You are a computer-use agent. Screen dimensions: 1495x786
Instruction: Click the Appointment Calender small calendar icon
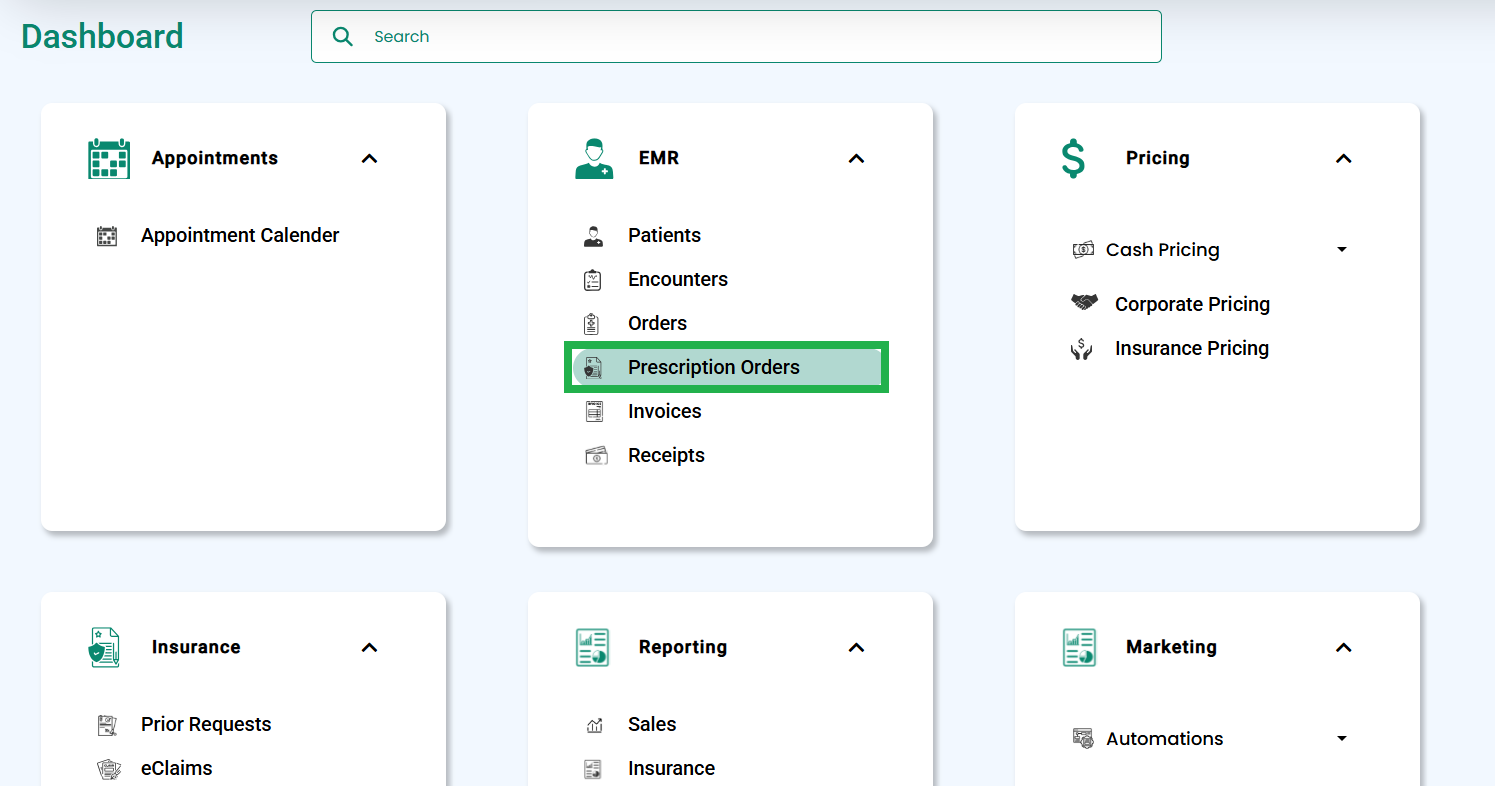point(107,236)
